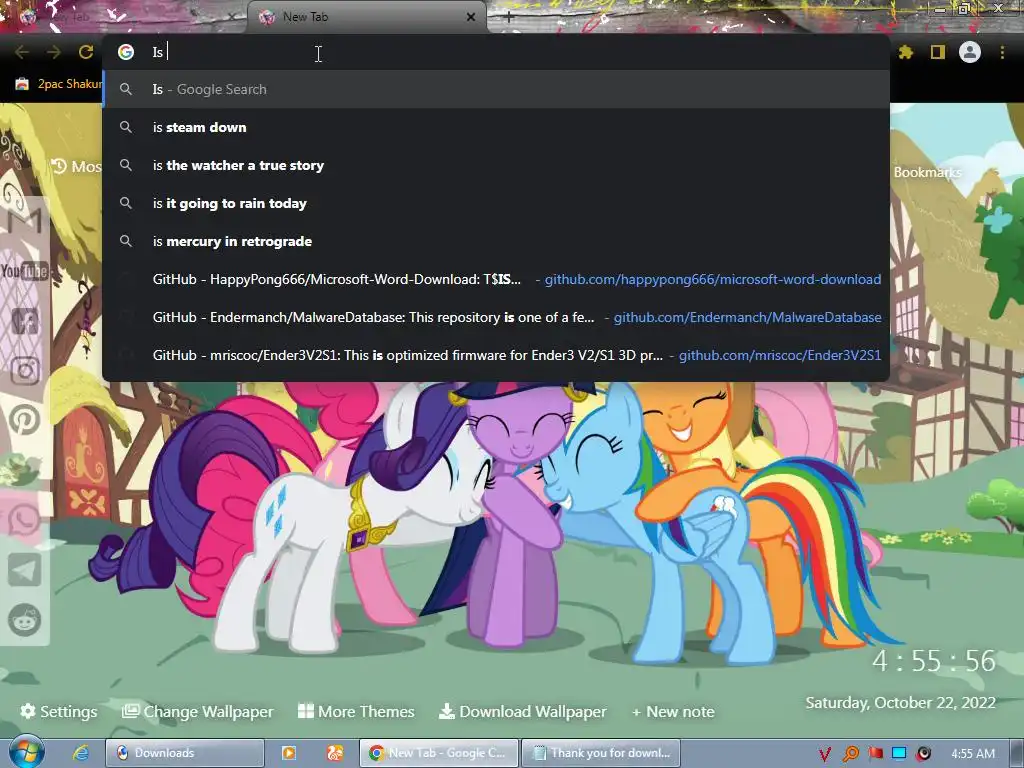Click the Google icon in the address bar

point(126,52)
